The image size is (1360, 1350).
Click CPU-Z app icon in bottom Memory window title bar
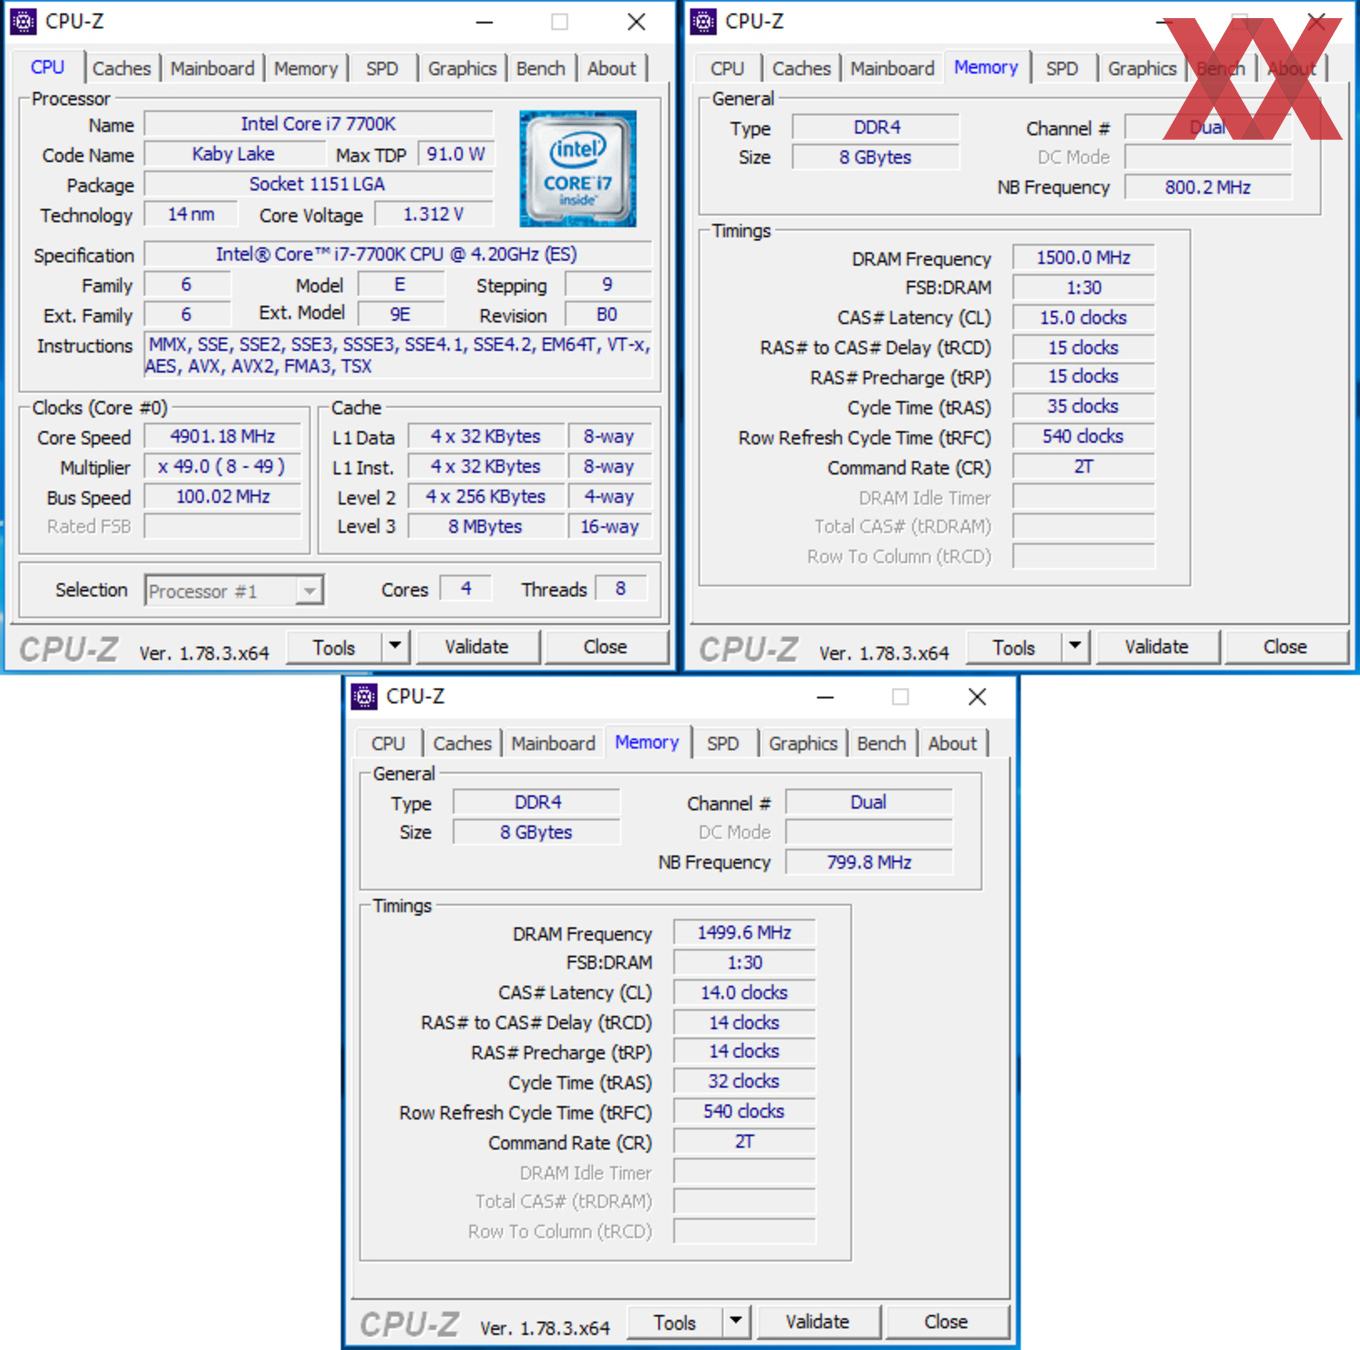(x=365, y=696)
